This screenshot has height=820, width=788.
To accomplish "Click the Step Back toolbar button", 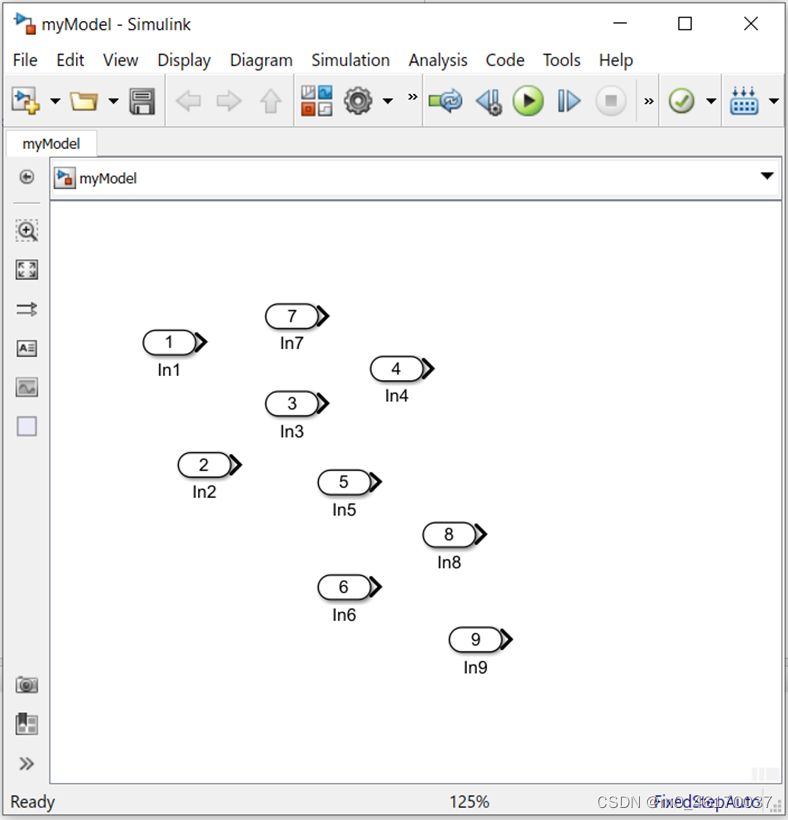I will [x=489, y=101].
